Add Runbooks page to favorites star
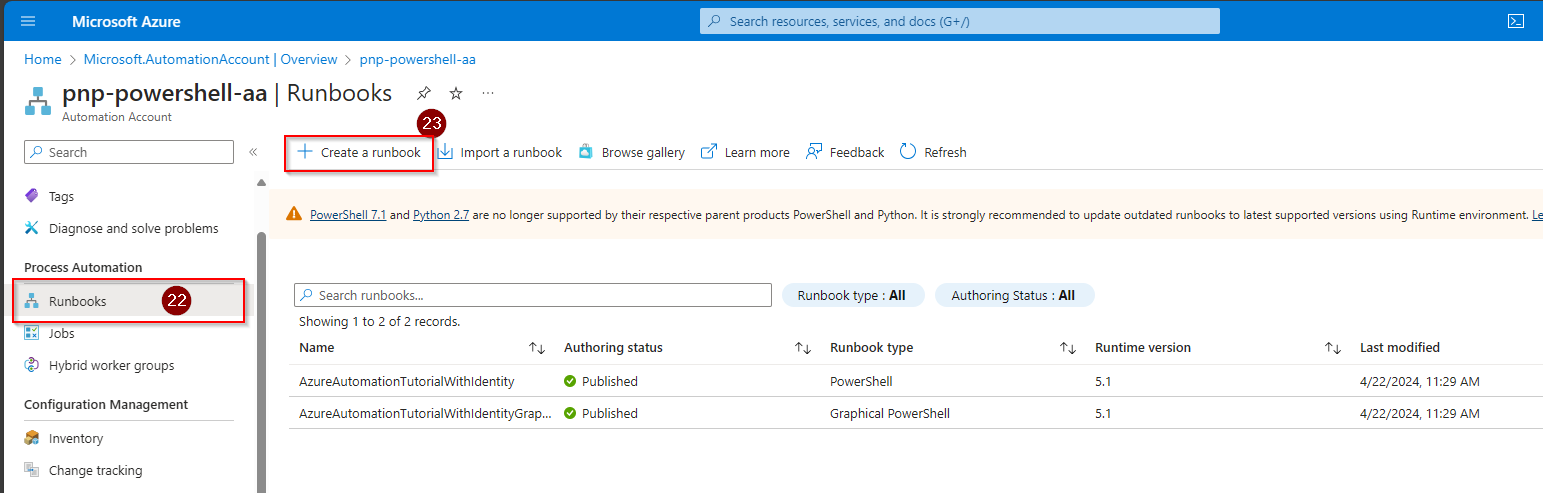Image resolution: width=1543 pixels, height=493 pixels. tap(456, 93)
